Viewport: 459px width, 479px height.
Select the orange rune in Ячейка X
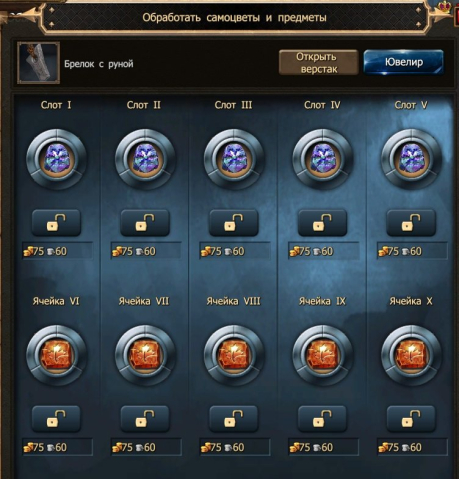[411, 355]
